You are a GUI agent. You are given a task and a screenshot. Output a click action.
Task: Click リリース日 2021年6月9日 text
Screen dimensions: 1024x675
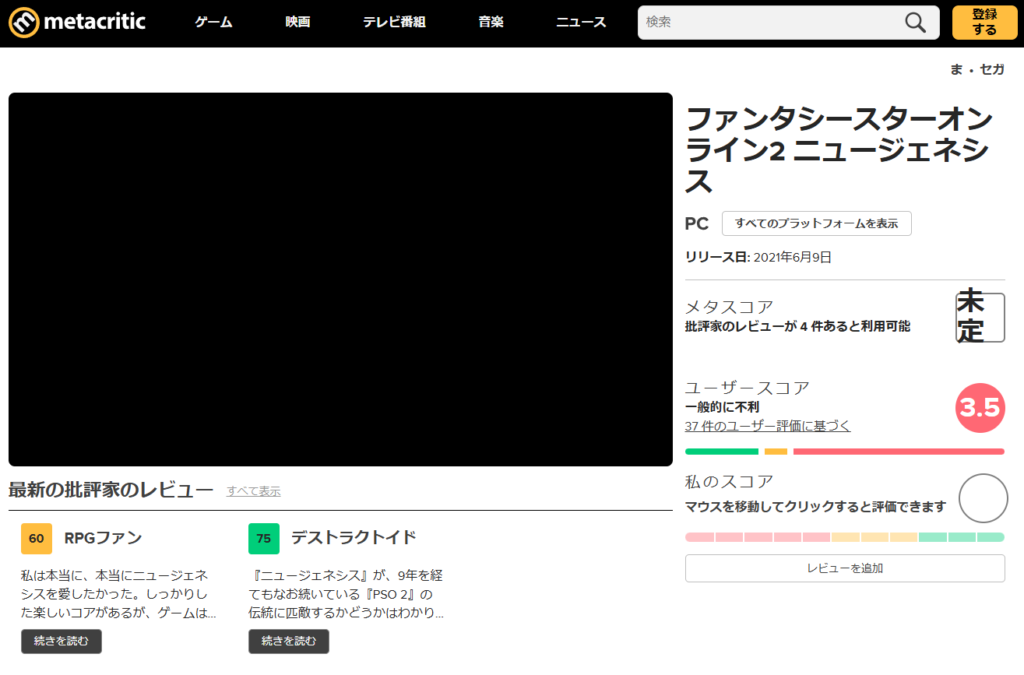(x=758, y=257)
